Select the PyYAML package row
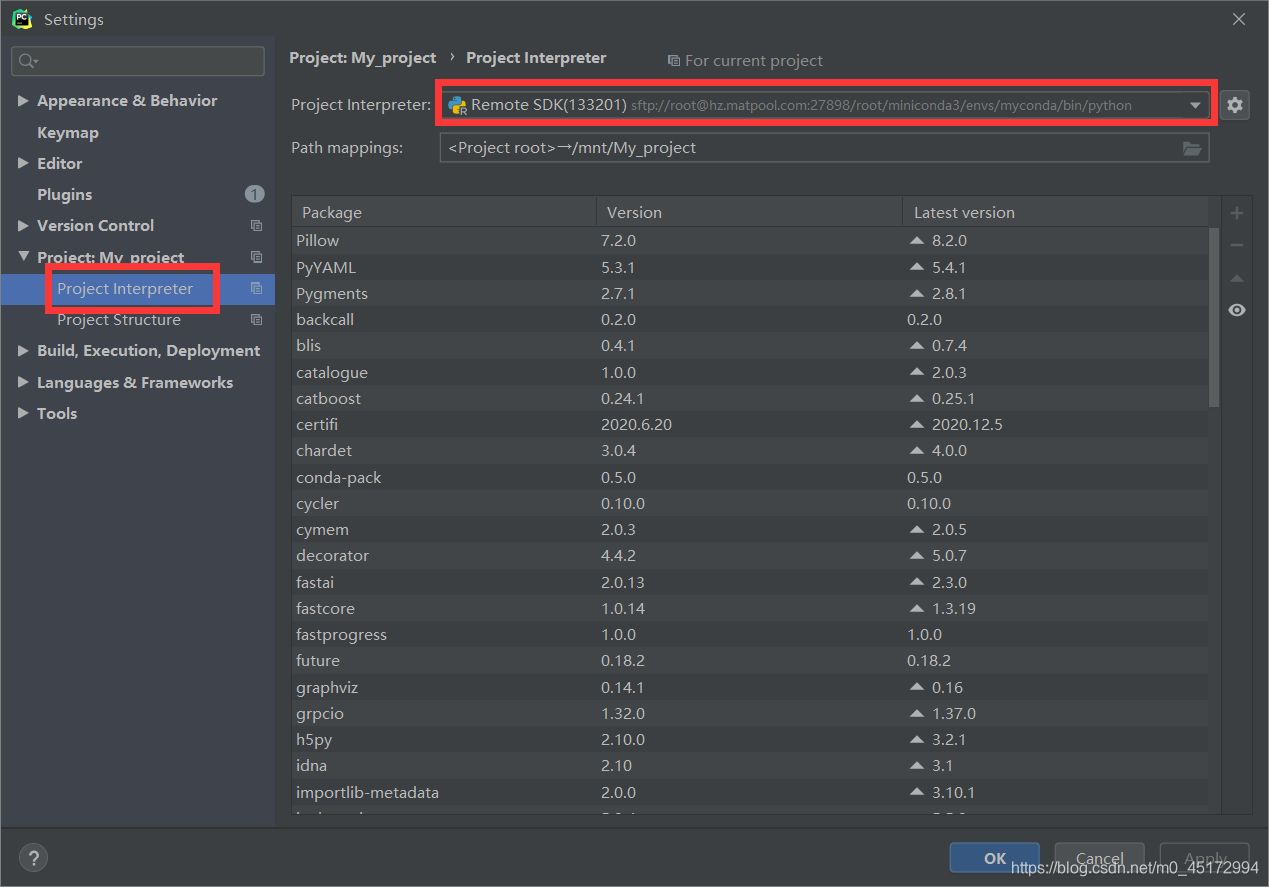The width and height of the screenshot is (1269, 887). [749, 268]
